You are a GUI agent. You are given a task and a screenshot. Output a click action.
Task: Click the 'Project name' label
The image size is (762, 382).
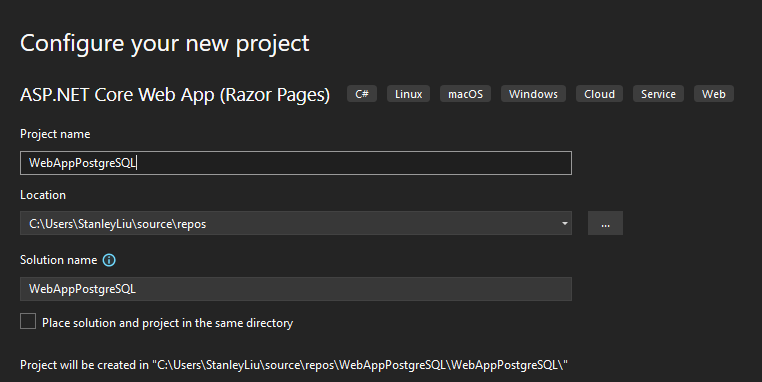(55, 134)
